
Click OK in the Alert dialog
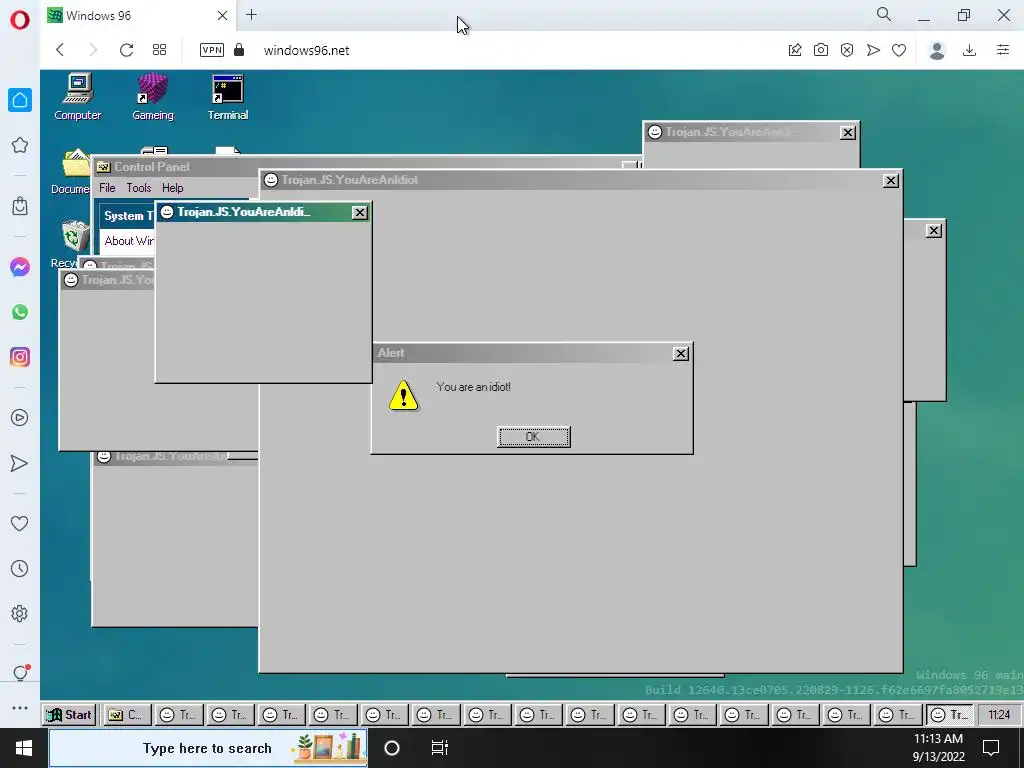534,437
